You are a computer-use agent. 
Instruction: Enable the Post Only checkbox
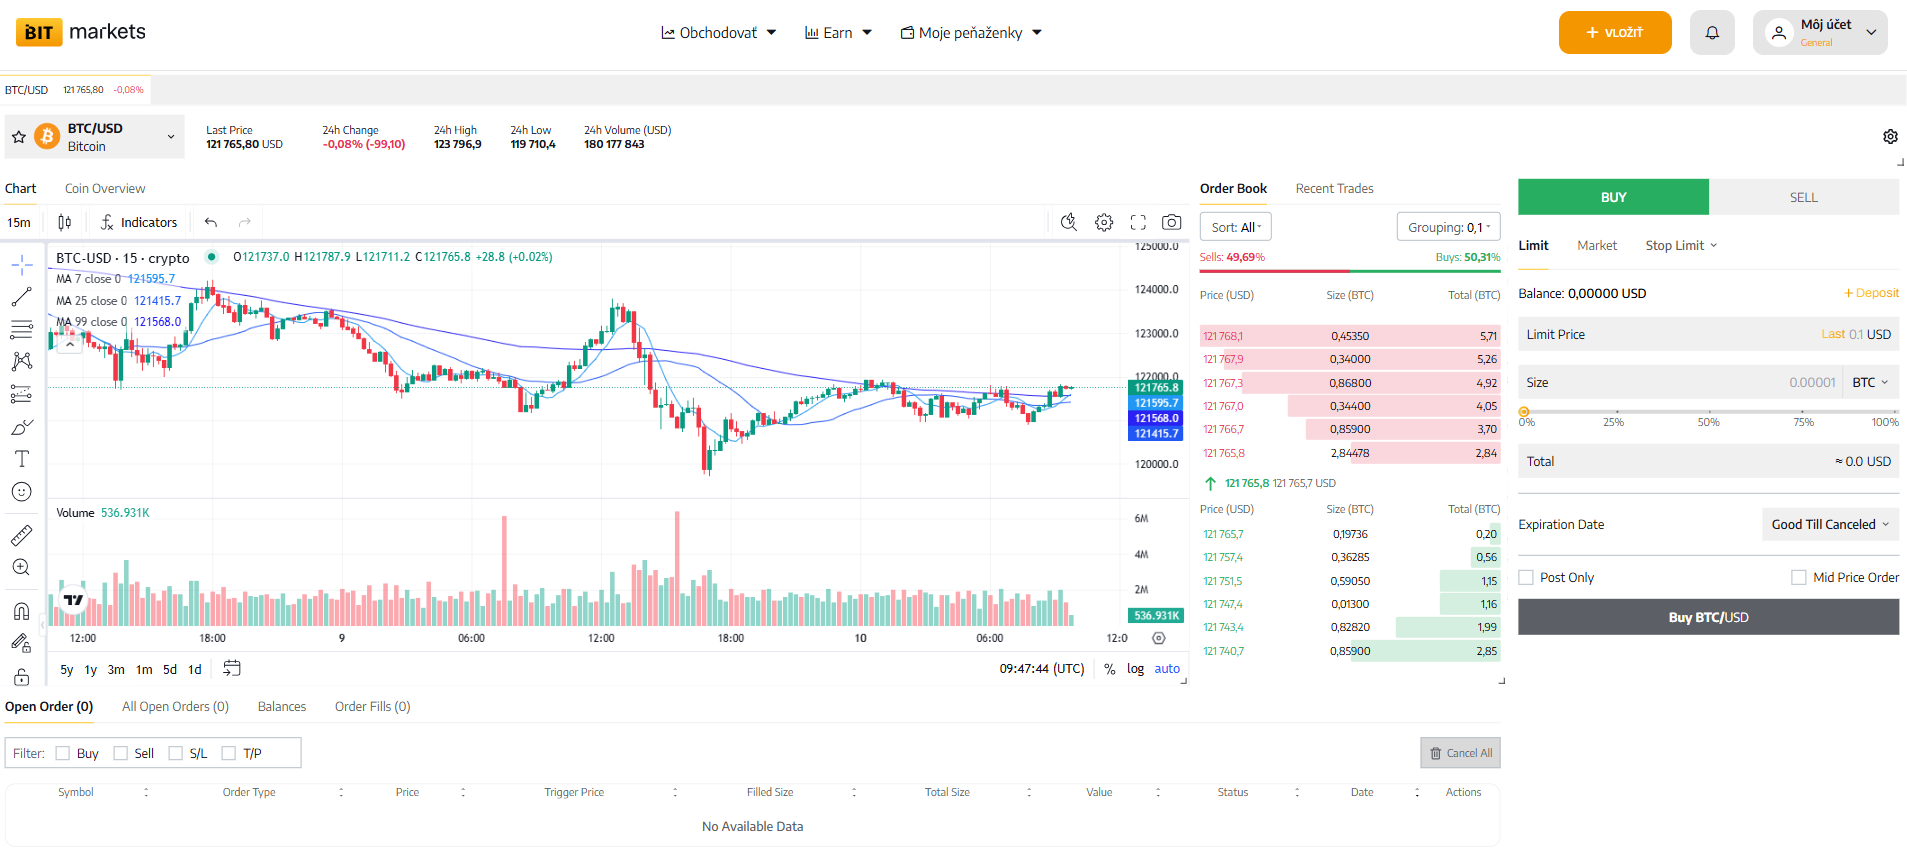[1526, 578]
